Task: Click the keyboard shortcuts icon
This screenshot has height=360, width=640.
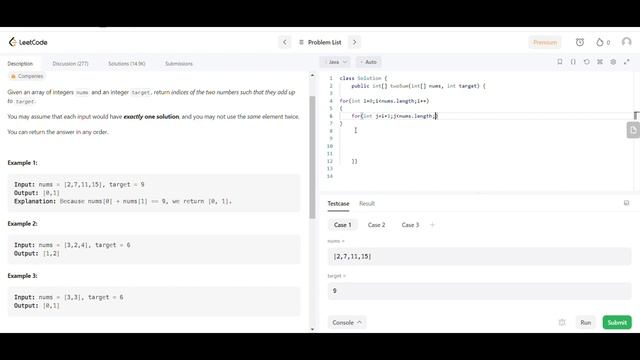Action: coord(600,62)
